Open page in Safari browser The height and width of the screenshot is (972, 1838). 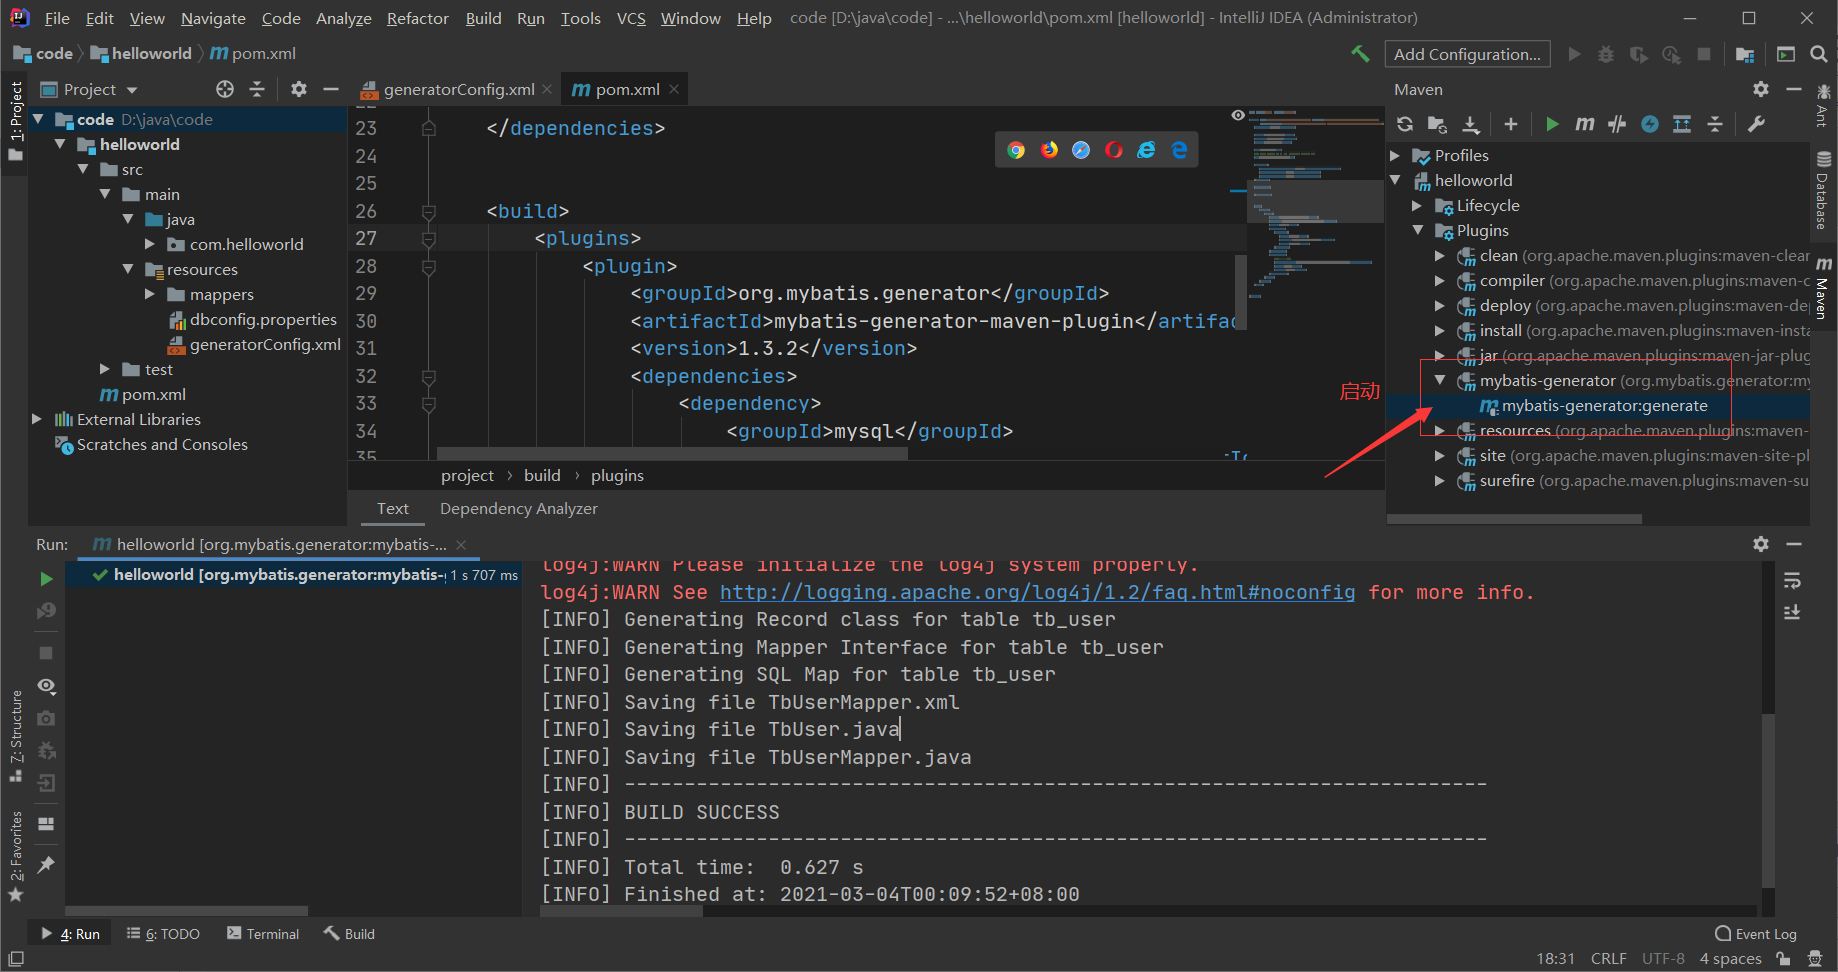1081,150
